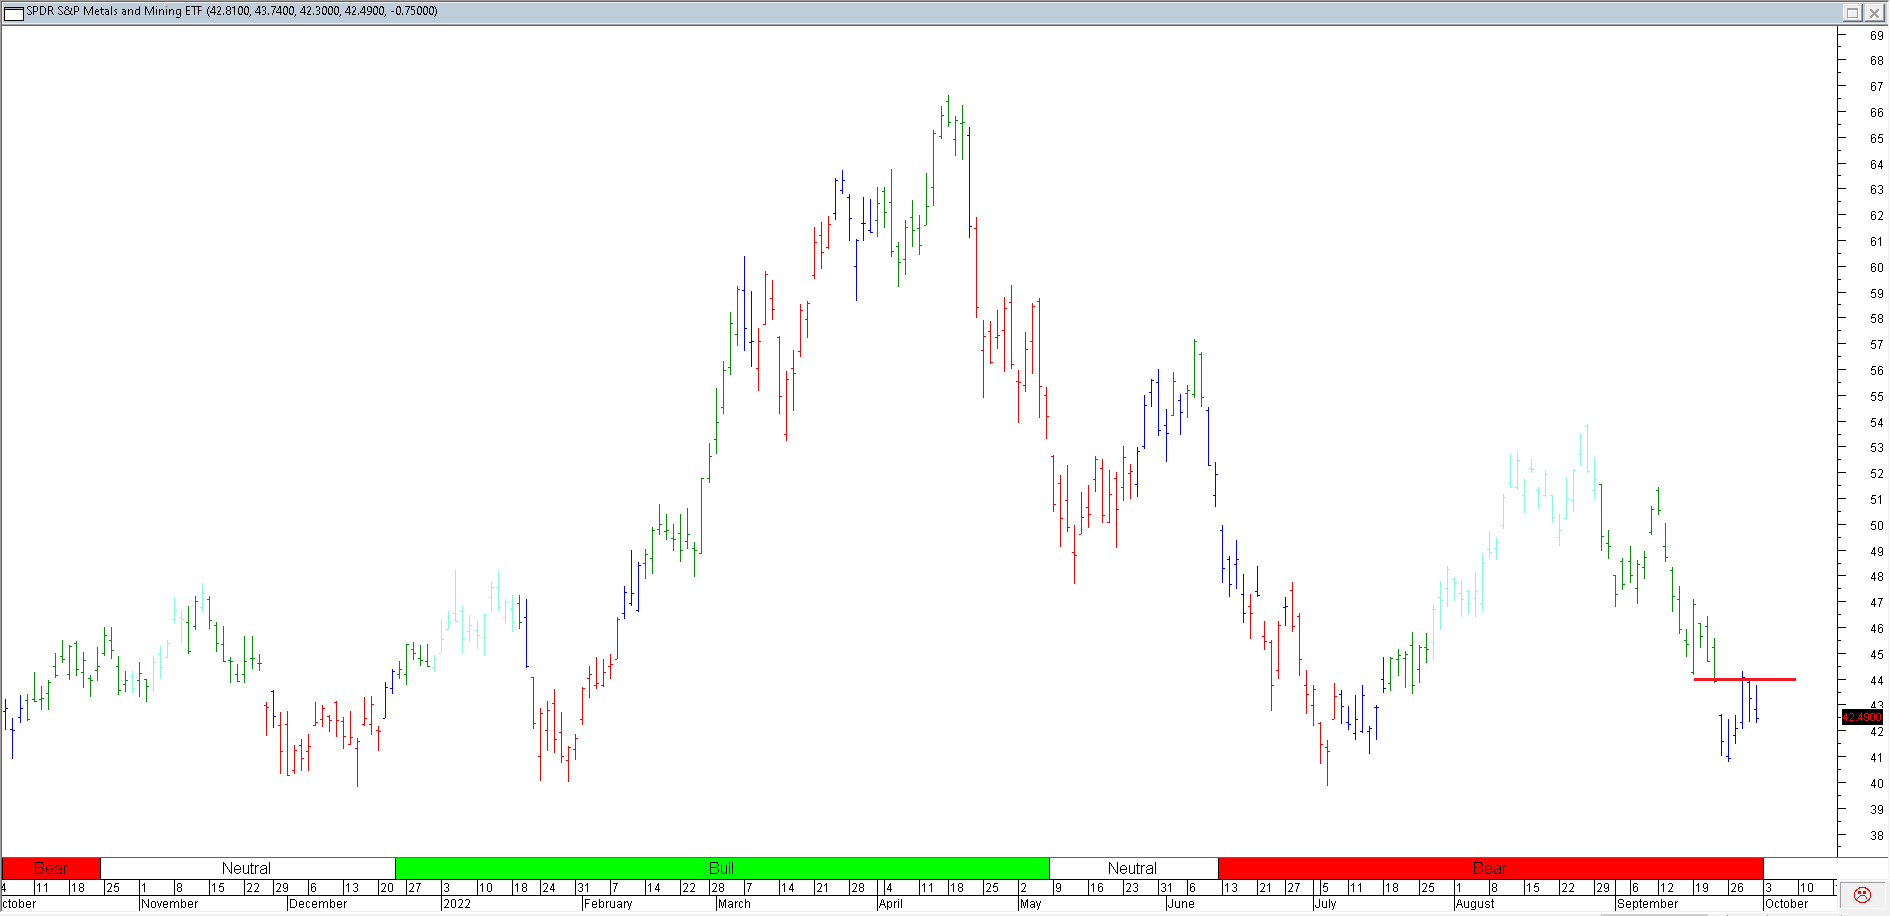Click the 66 price level on the scale

[x=1876, y=113]
